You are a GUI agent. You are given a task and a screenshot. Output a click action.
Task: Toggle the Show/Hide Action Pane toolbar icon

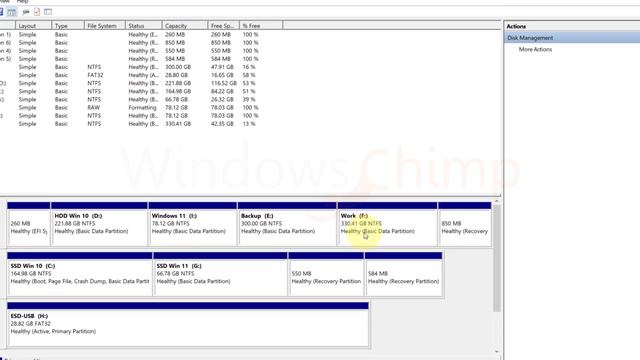click(x=11, y=12)
